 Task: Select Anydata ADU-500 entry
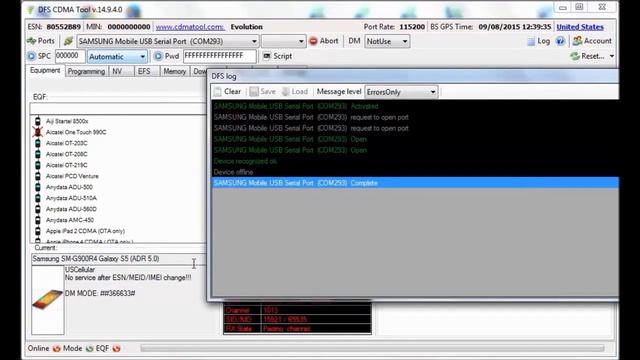pos(69,187)
